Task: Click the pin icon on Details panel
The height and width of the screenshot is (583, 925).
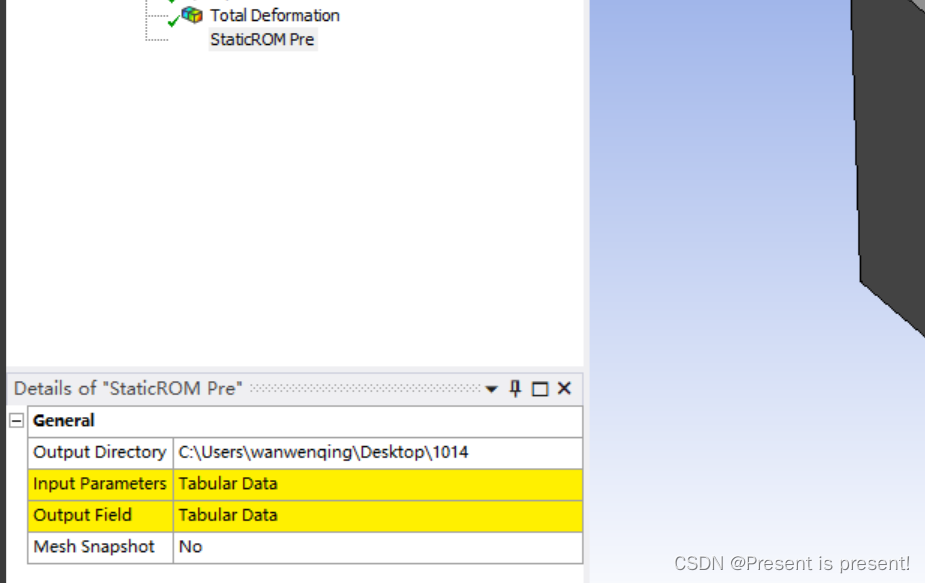Action: point(514,389)
